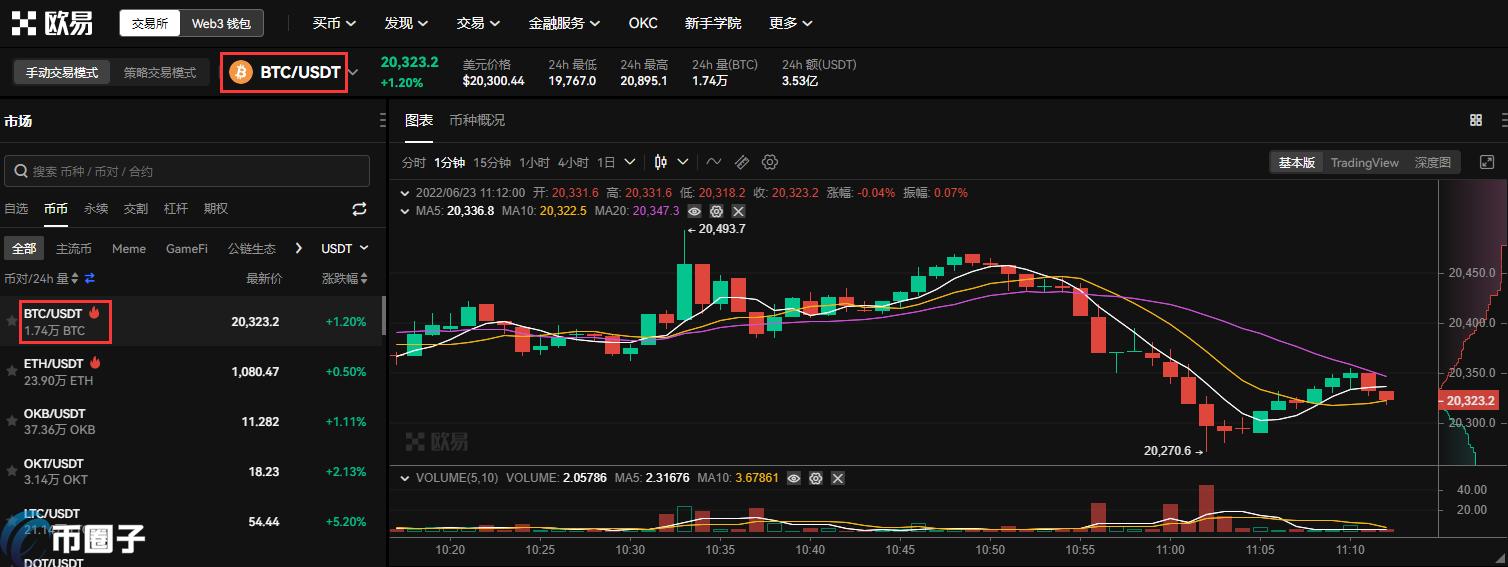1508x567 pixels.
Task: Open the 发现 dropdown menu
Action: pos(406,23)
